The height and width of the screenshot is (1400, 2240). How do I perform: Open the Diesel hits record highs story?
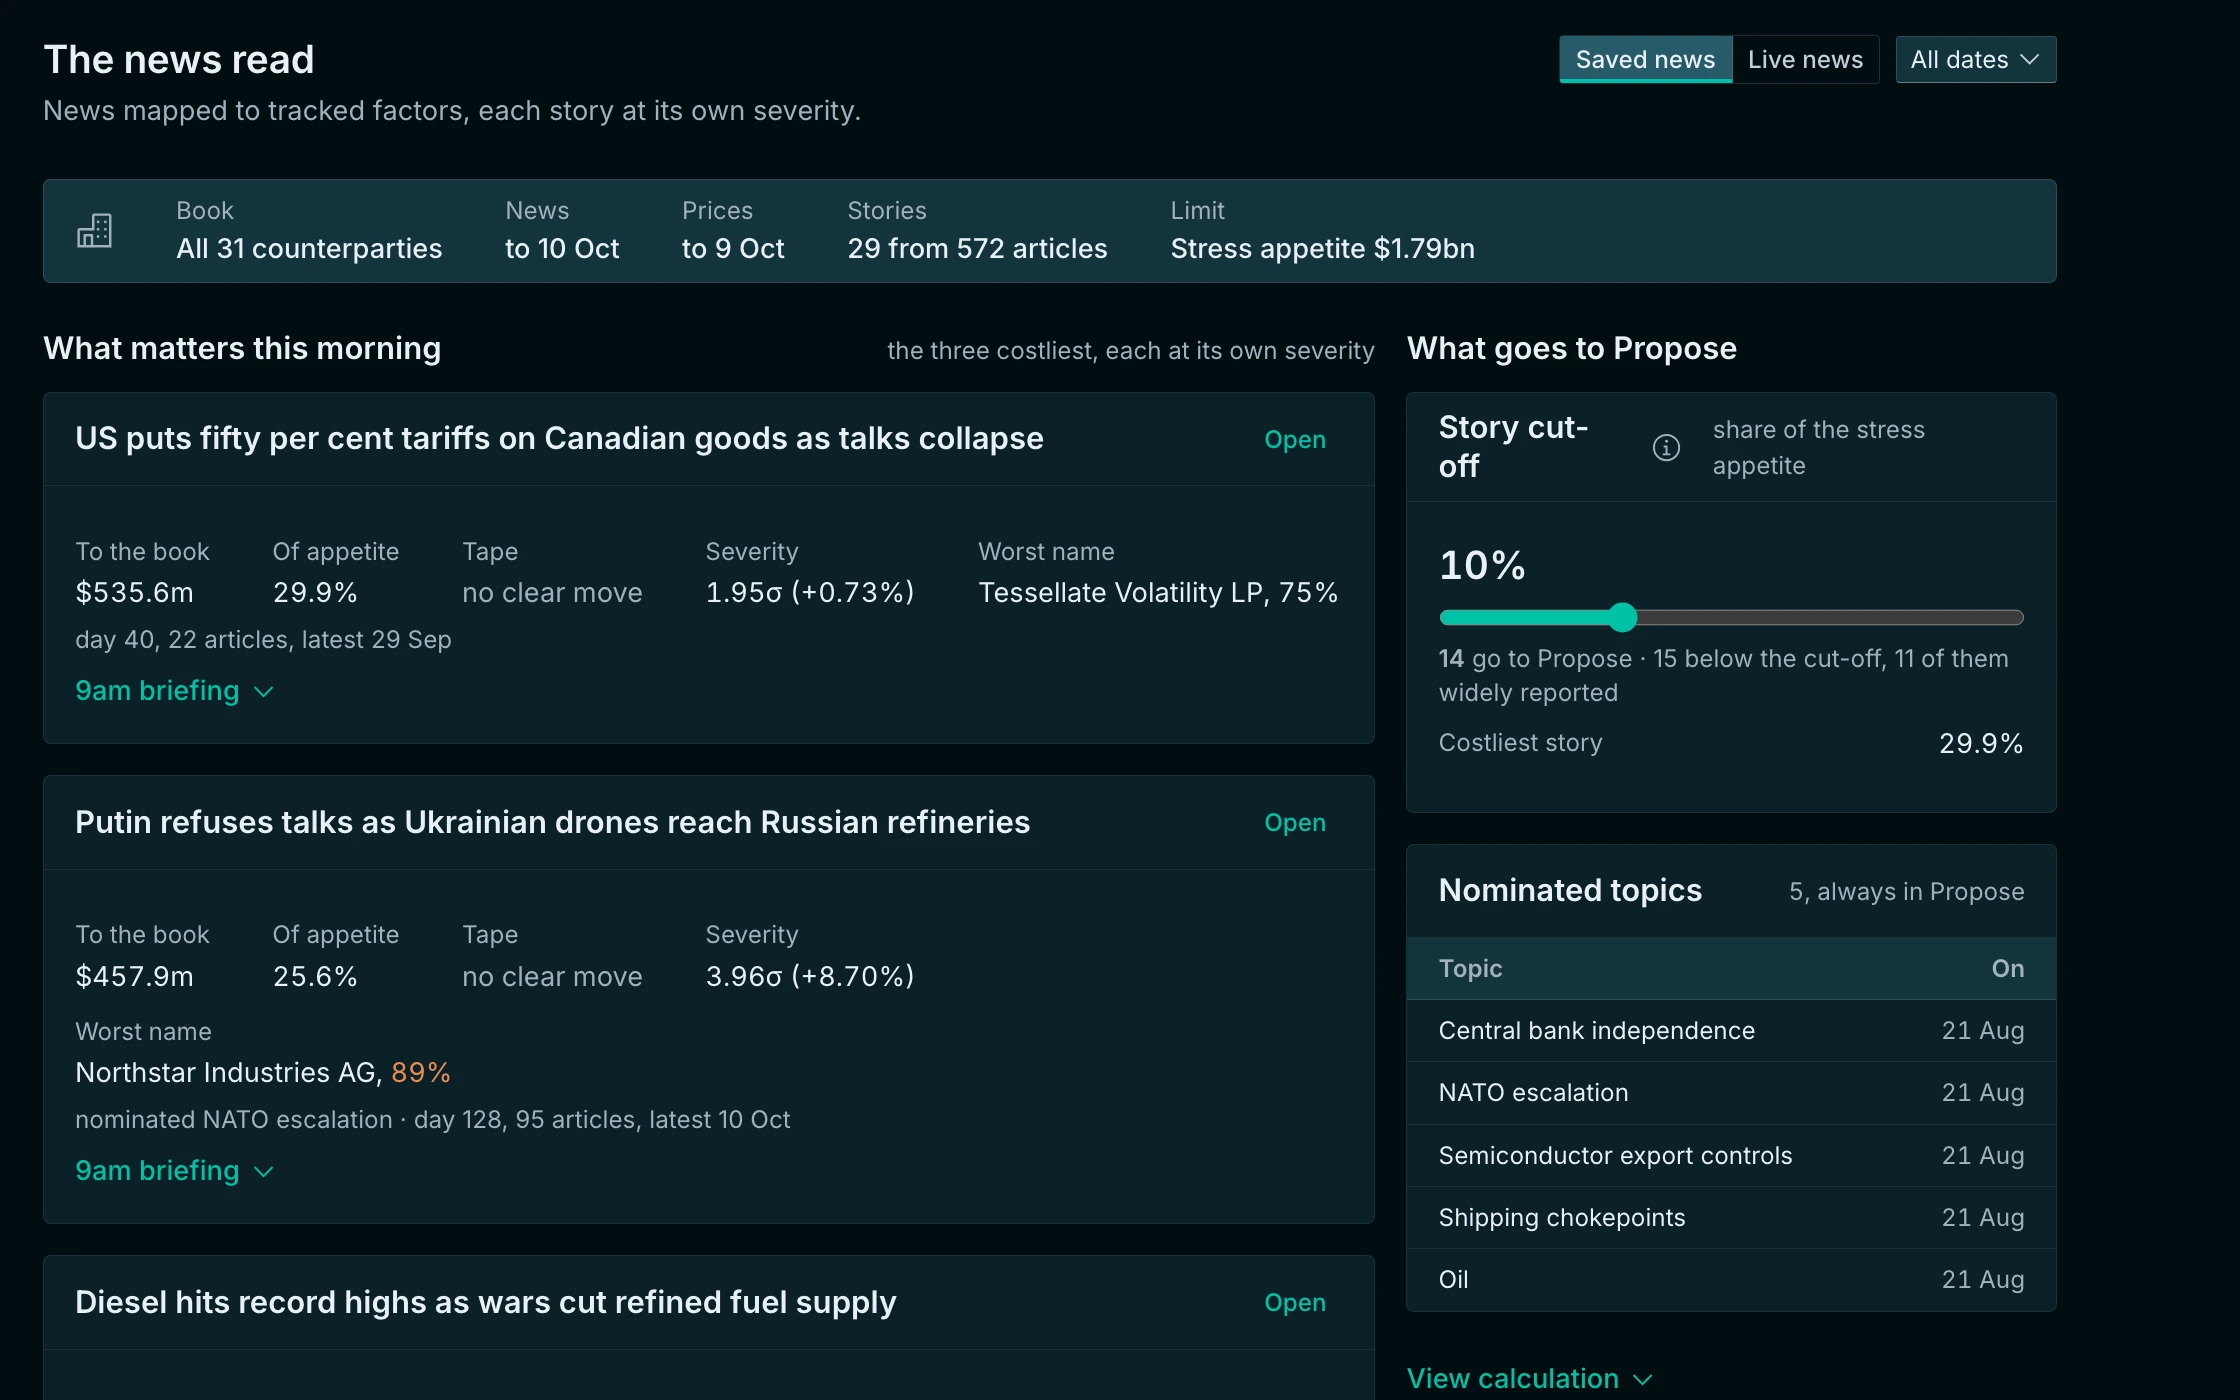(1295, 1303)
